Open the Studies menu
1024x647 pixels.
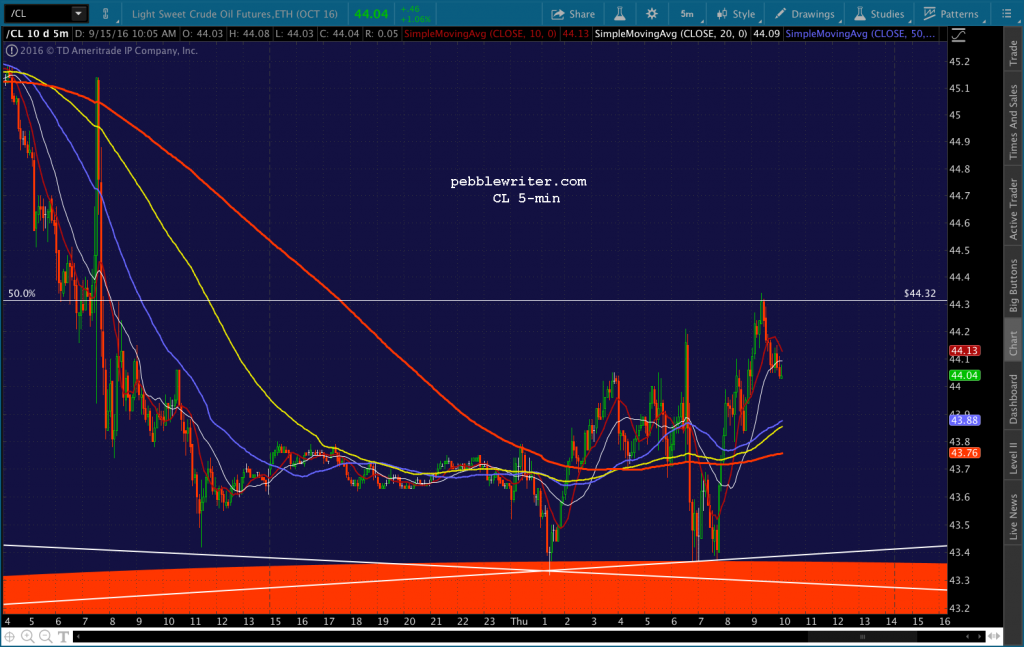click(x=879, y=14)
